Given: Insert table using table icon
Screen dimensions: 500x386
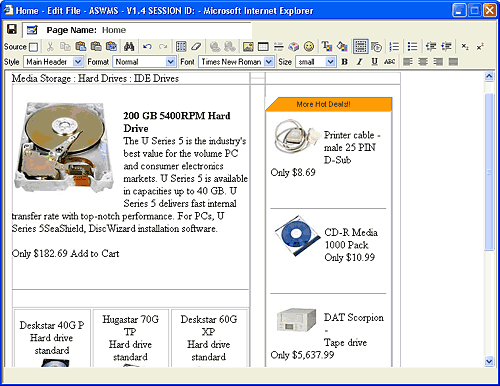Looking at the screenshot, I should coord(263,47).
